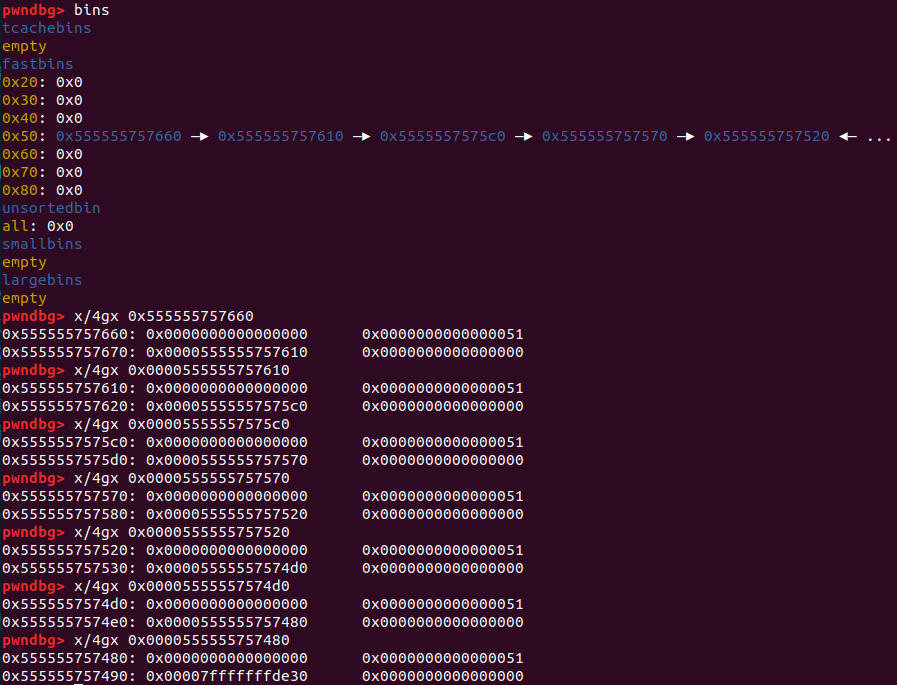Select the command 'x/4gx 0x0000555555757570'
The image size is (897, 685).
(182, 478)
